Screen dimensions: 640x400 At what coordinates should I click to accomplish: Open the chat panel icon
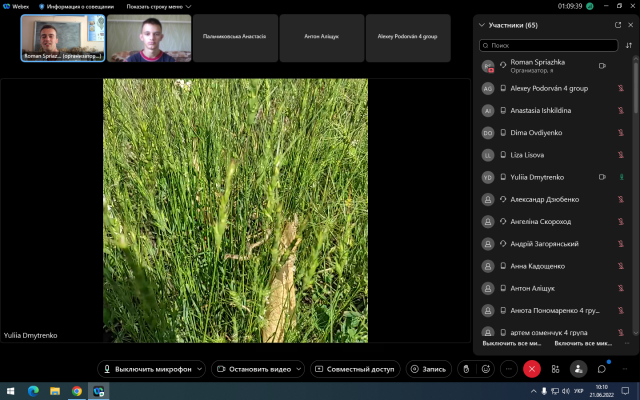pyautogui.click(x=602, y=368)
